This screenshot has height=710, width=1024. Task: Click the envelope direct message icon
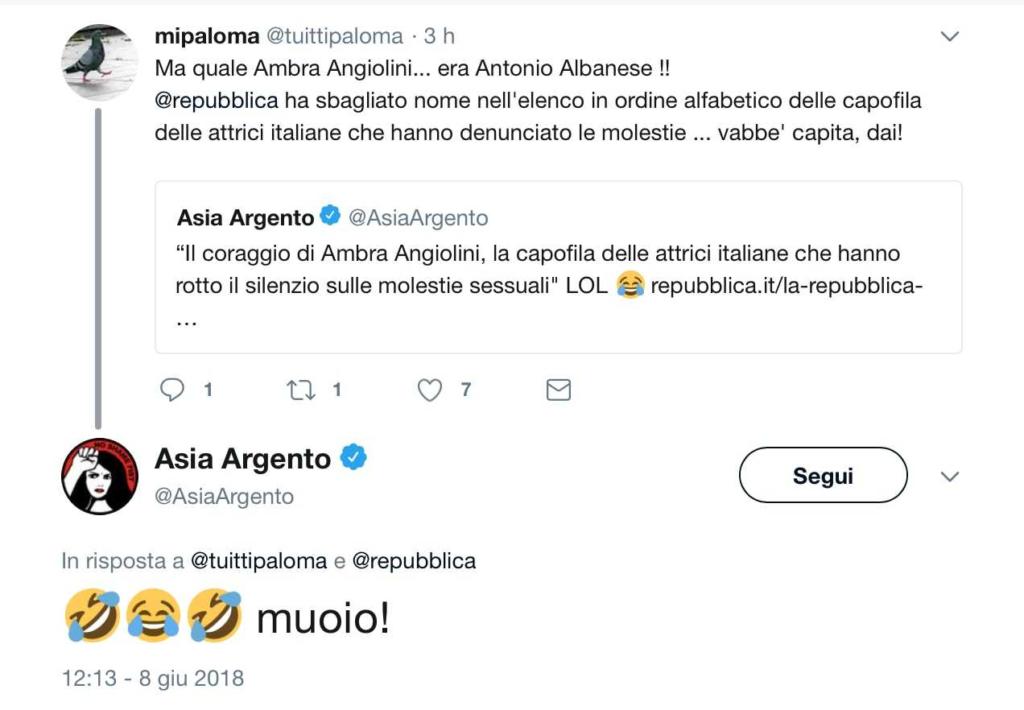(558, 390)
